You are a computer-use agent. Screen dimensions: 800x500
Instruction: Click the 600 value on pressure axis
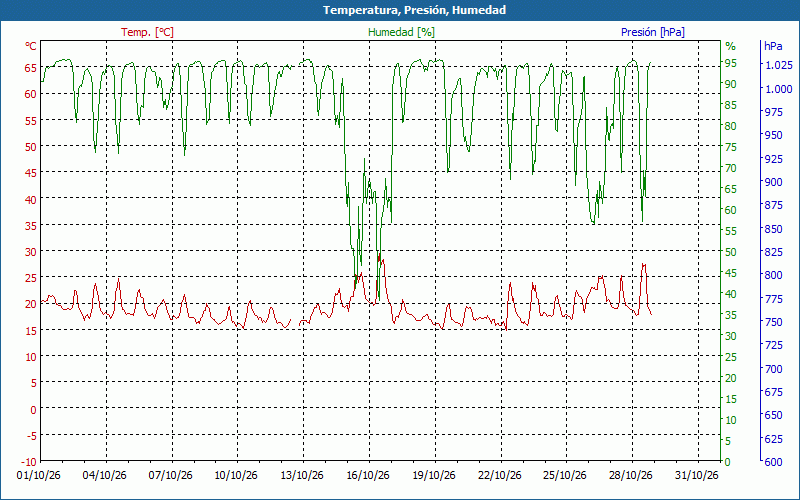point(773,462)
